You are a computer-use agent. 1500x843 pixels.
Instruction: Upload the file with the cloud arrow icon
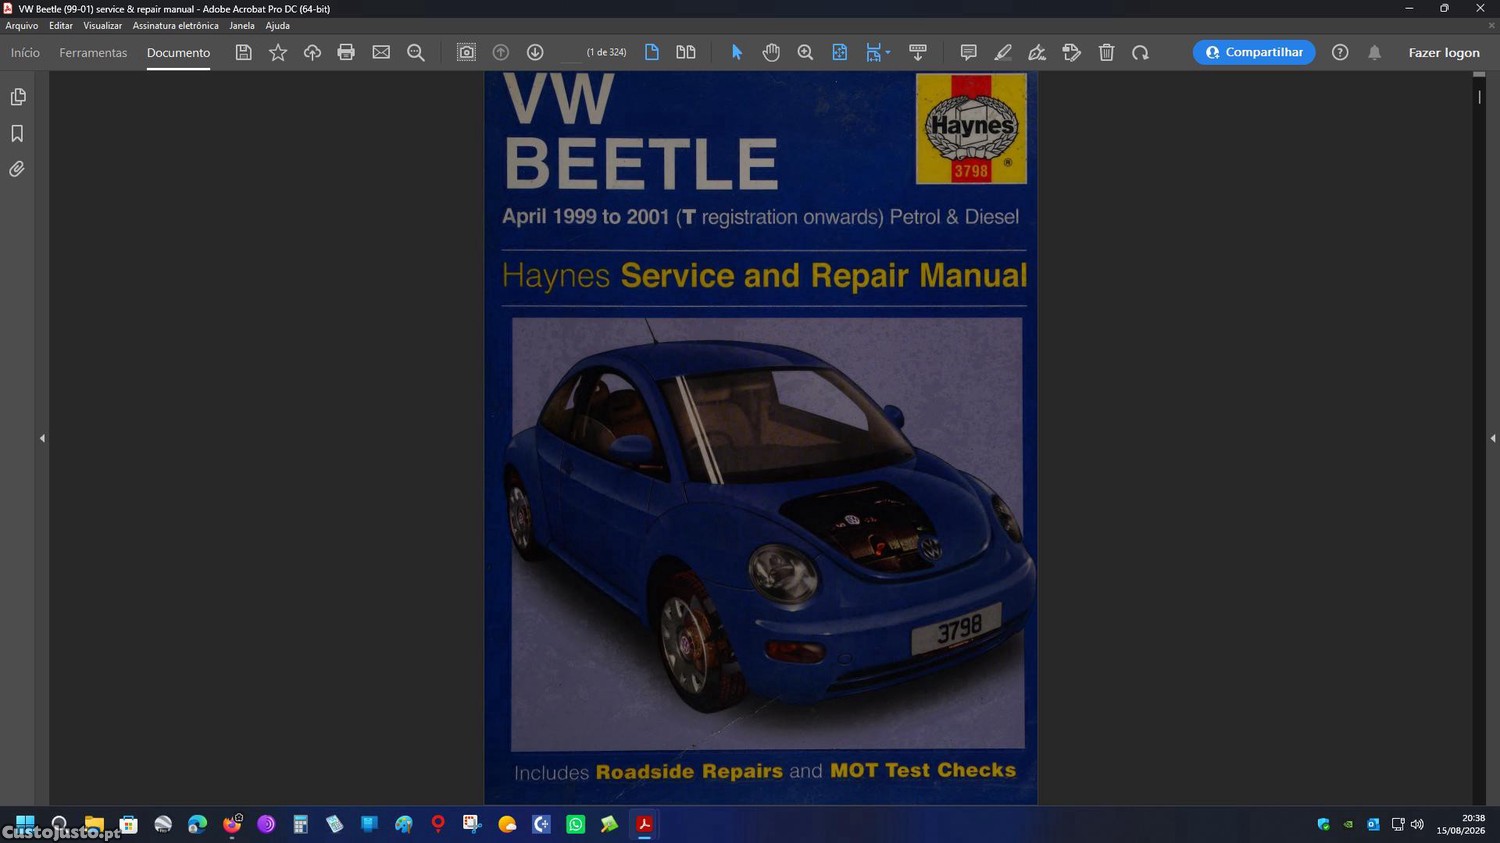point(312,52)
